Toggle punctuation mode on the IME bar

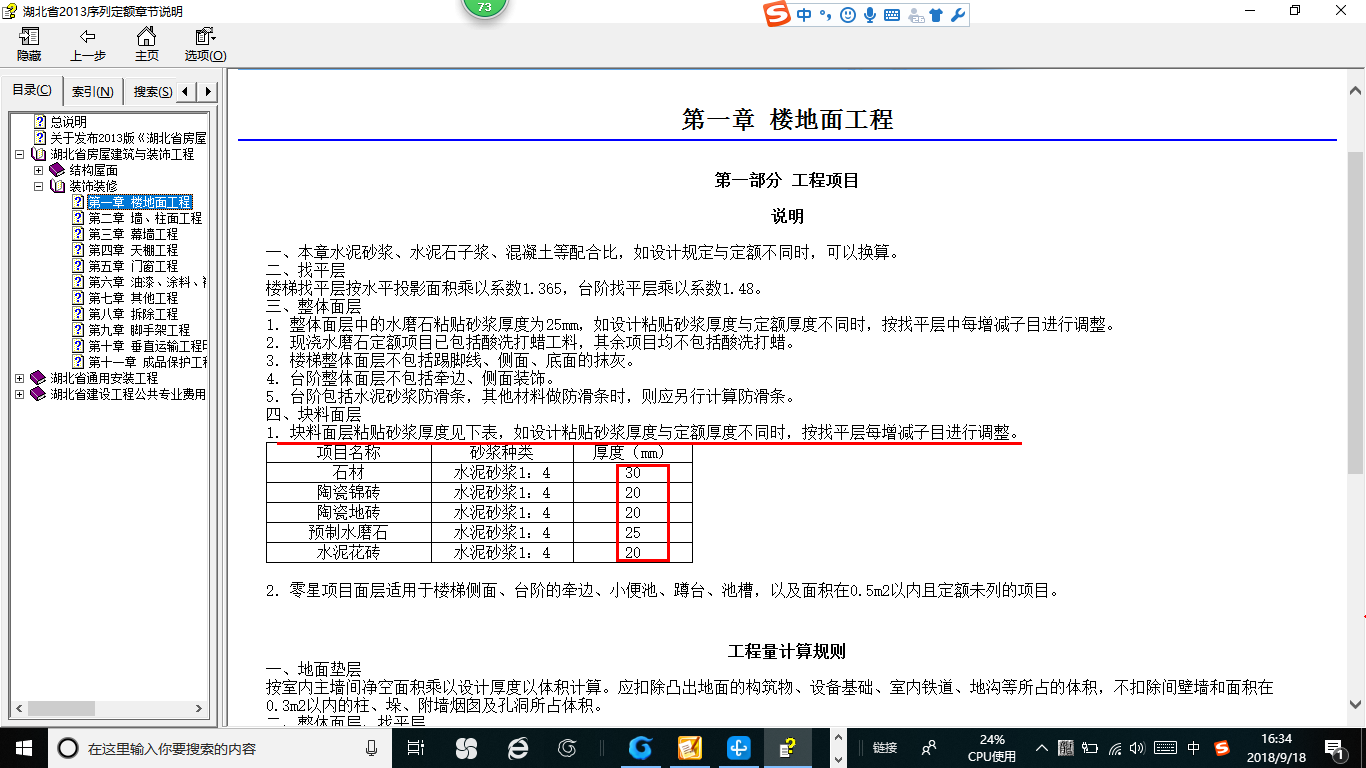coord(826,15)
